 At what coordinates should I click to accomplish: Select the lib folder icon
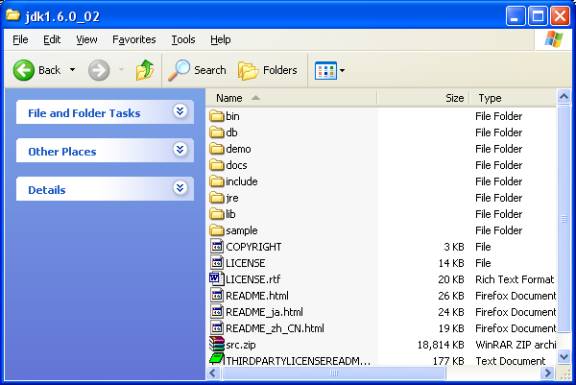[x=217, y=214]
